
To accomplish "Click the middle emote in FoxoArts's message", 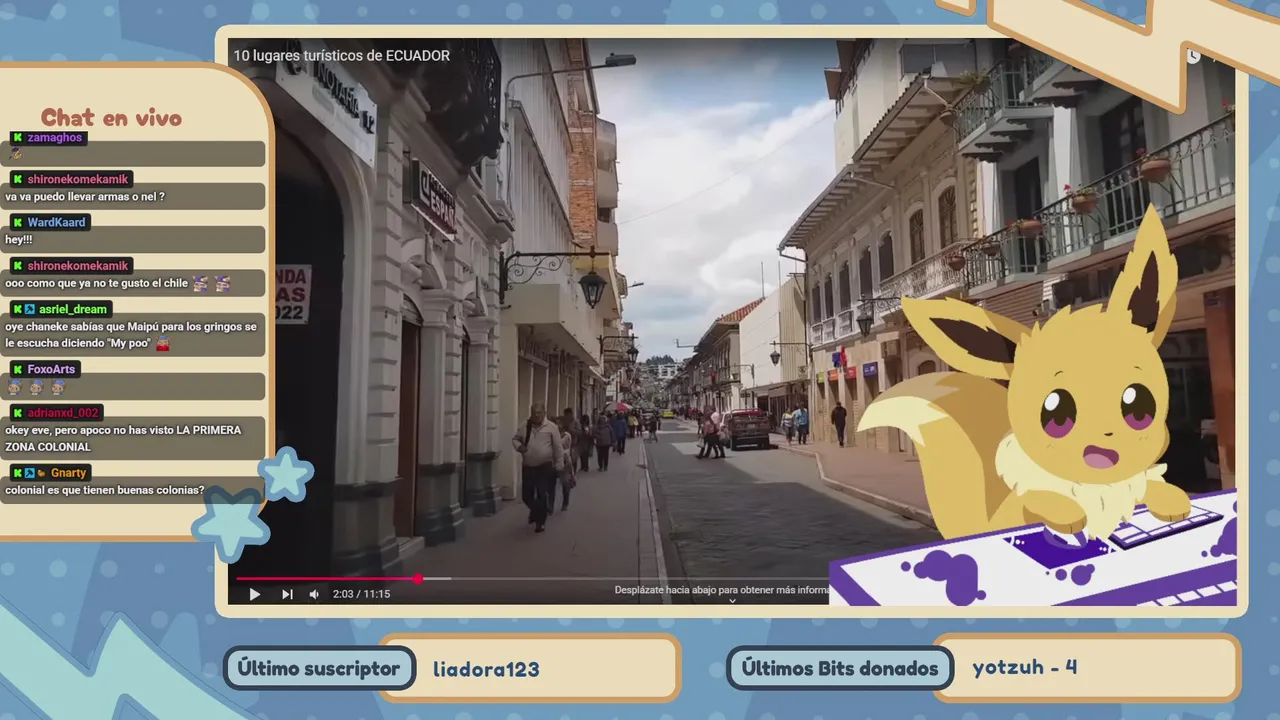I will point(36,388).
